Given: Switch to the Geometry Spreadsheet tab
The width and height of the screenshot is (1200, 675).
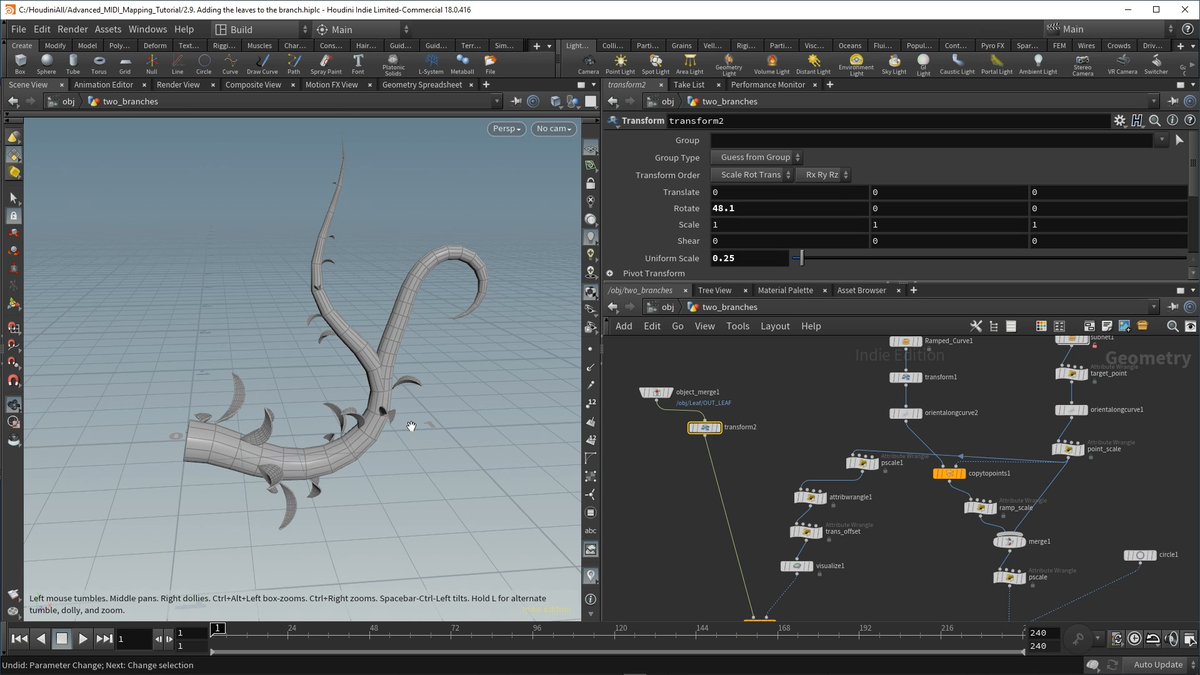Looking at the screenshot, I should point(422,85).
